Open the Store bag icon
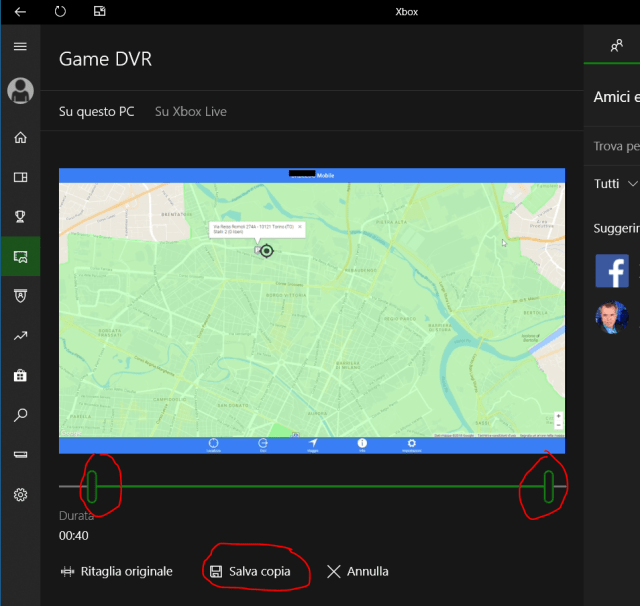Screen dimensions: 640x606 point(20,376)
